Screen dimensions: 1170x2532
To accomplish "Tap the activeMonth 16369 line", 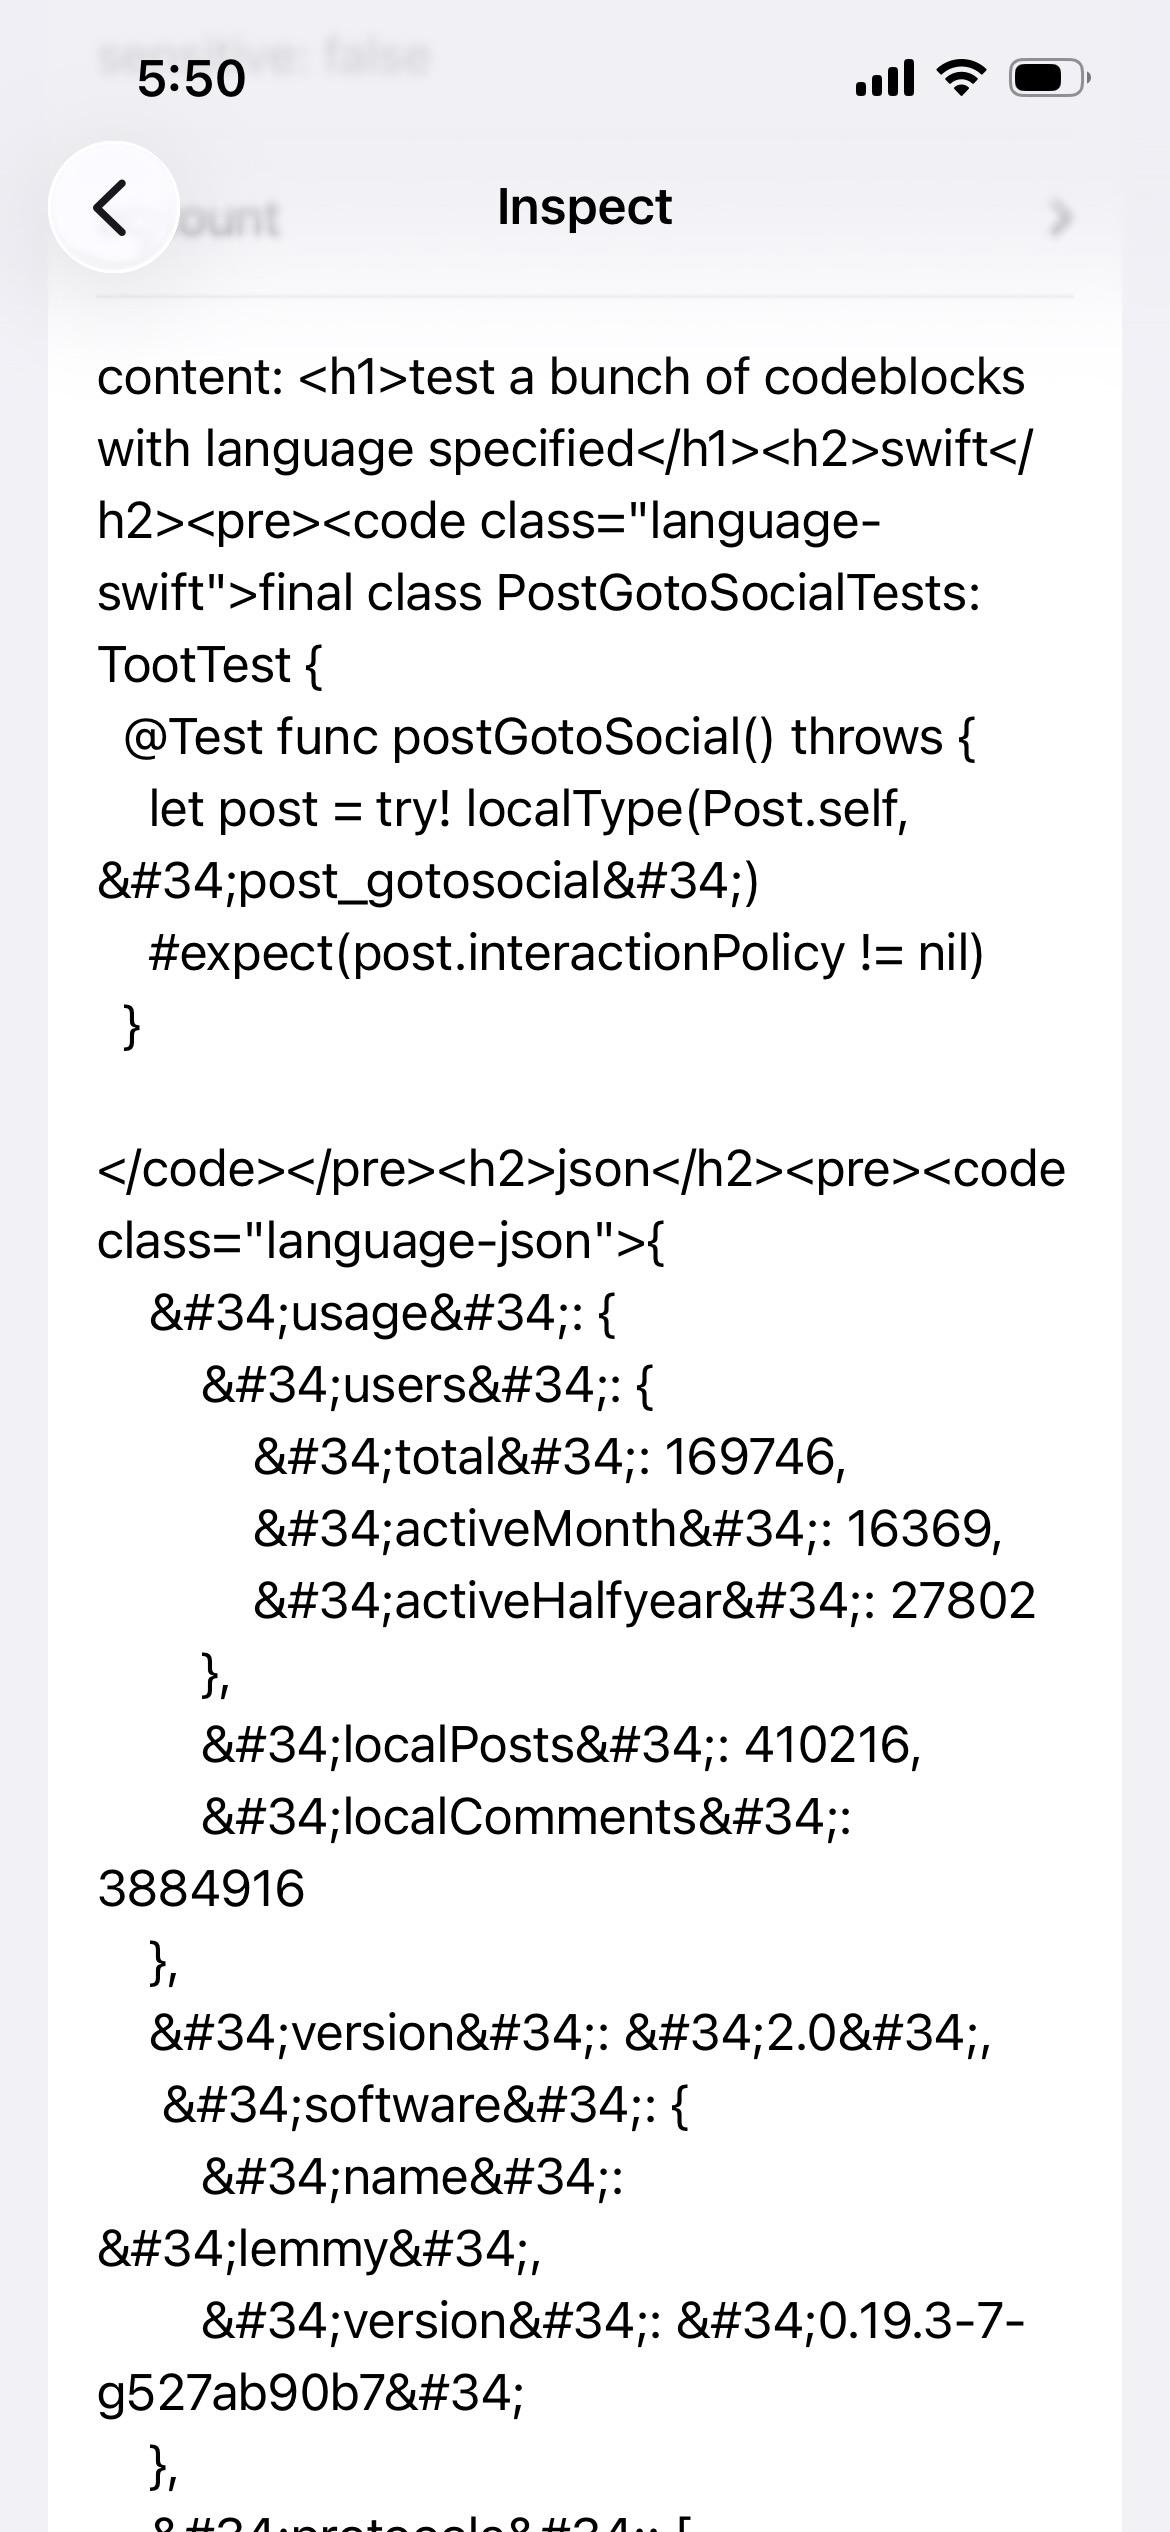I will tap(627, 1529).
